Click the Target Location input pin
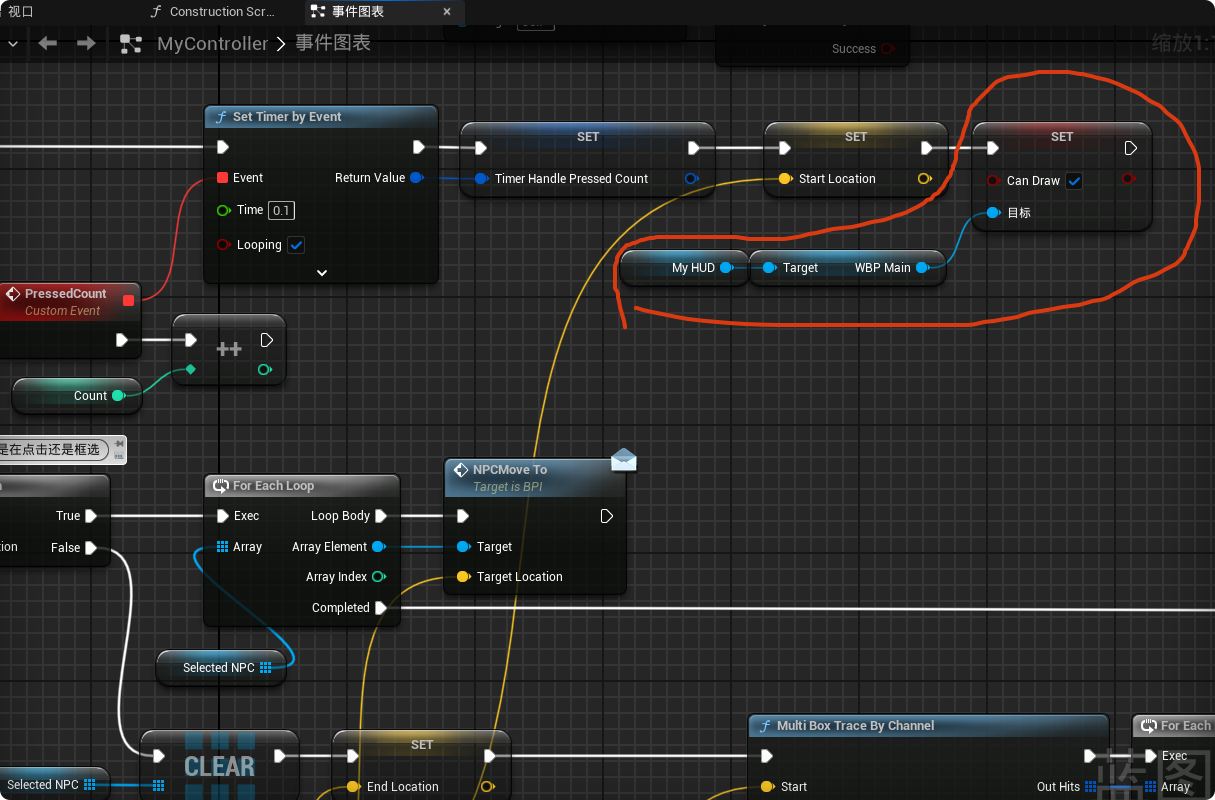The image size is (1215, 800). tap(463, 577)
